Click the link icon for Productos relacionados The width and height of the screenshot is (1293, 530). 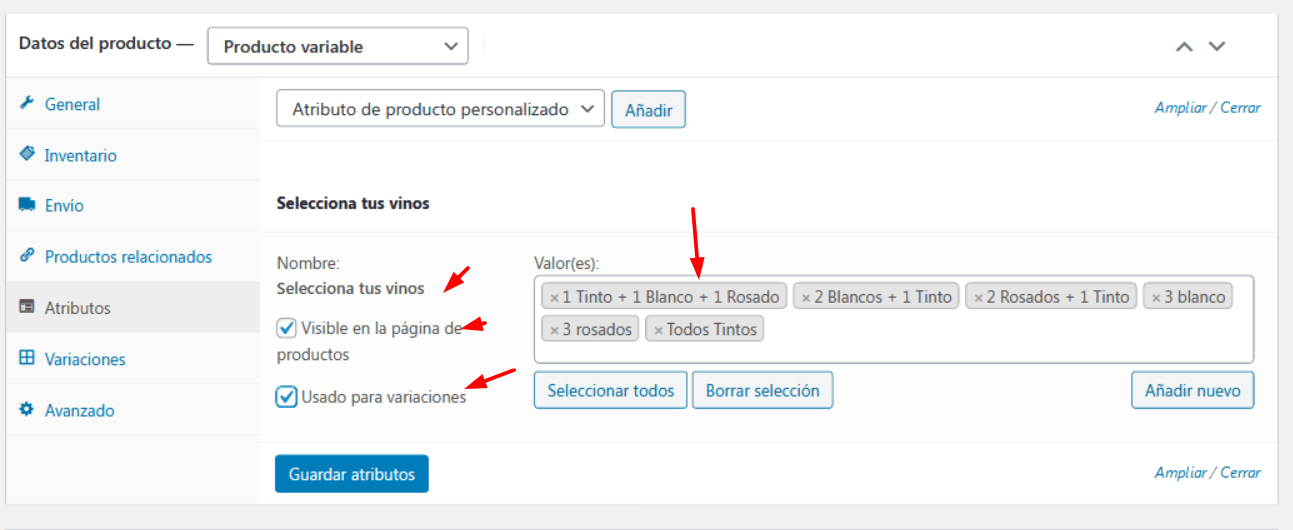(27, 256)
